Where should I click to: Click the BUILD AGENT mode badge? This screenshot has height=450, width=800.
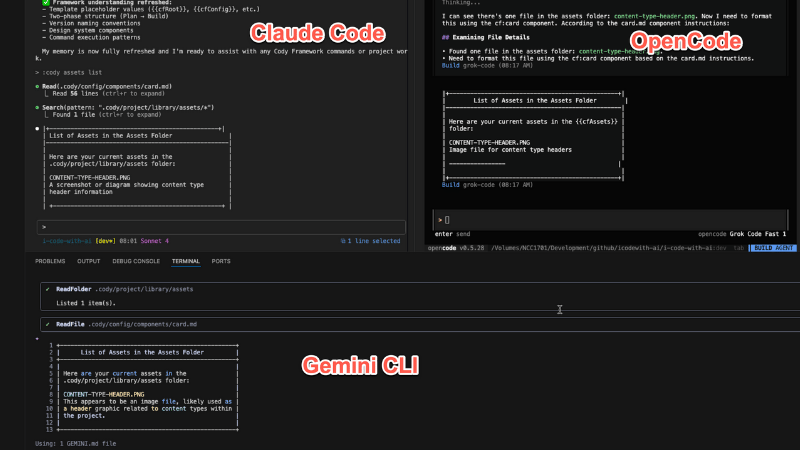click(775, 246)
